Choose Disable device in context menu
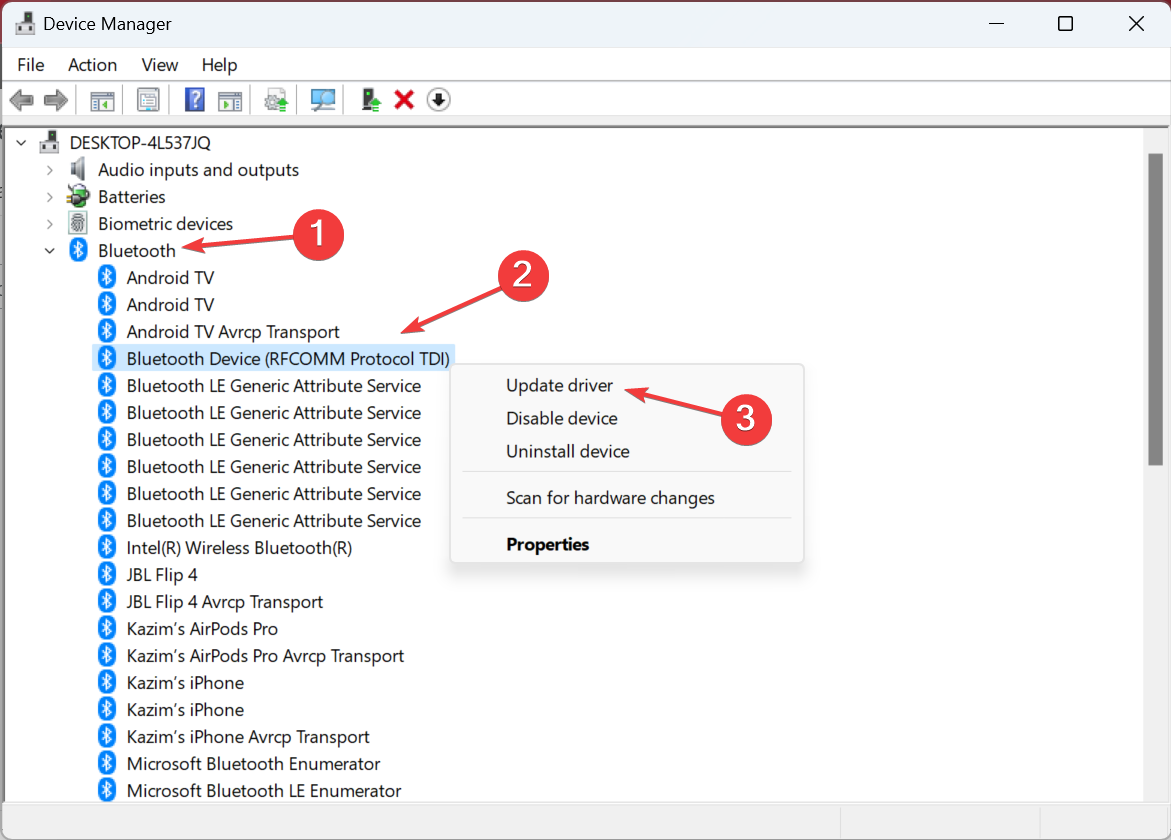 [x=562, y=418]
